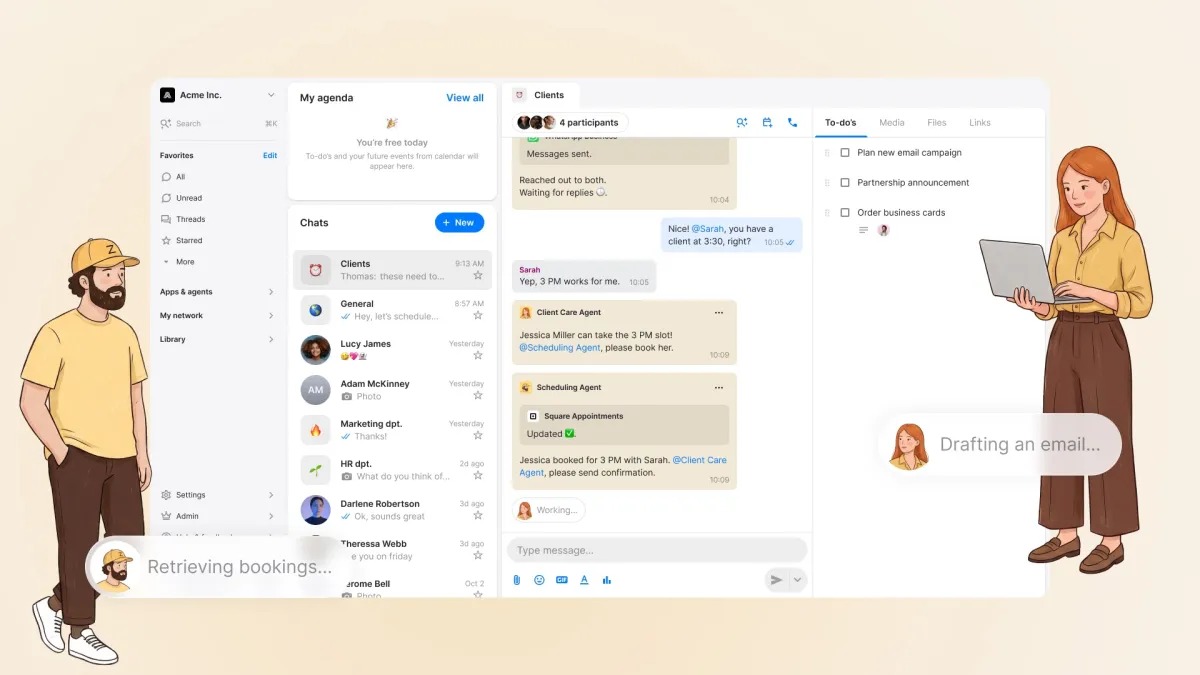Image resolution: width=1200 pixels, height=675 pixels.
Task: Star the Marketing dpt. chat
Action: 478,436
